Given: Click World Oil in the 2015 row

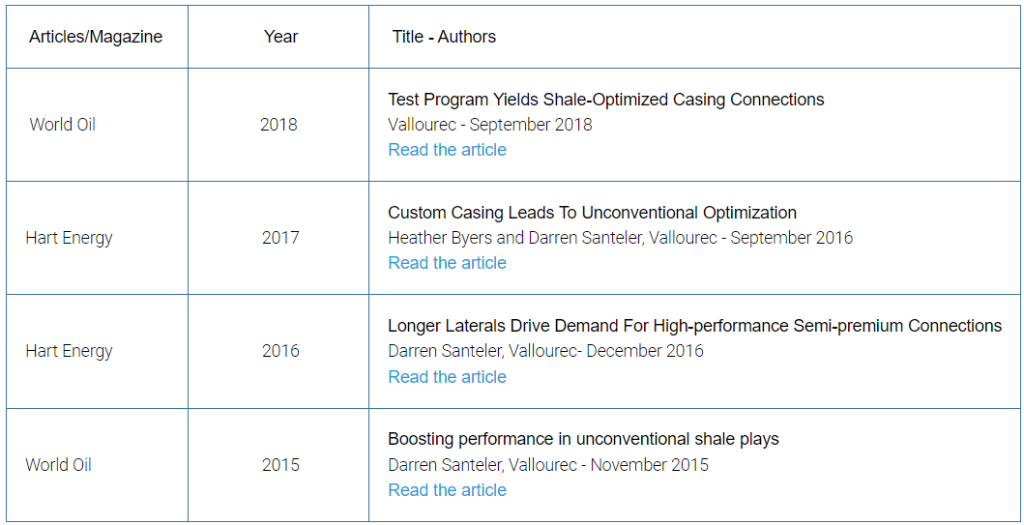Looking at the screenshot, I should (x=59, y=464).
